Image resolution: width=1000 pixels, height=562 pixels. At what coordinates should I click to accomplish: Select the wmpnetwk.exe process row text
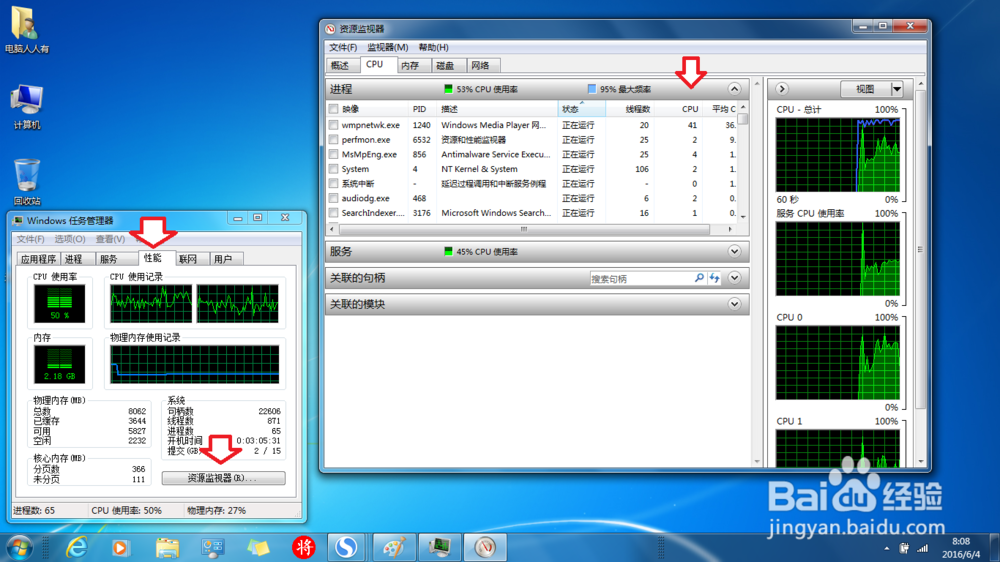371,125
